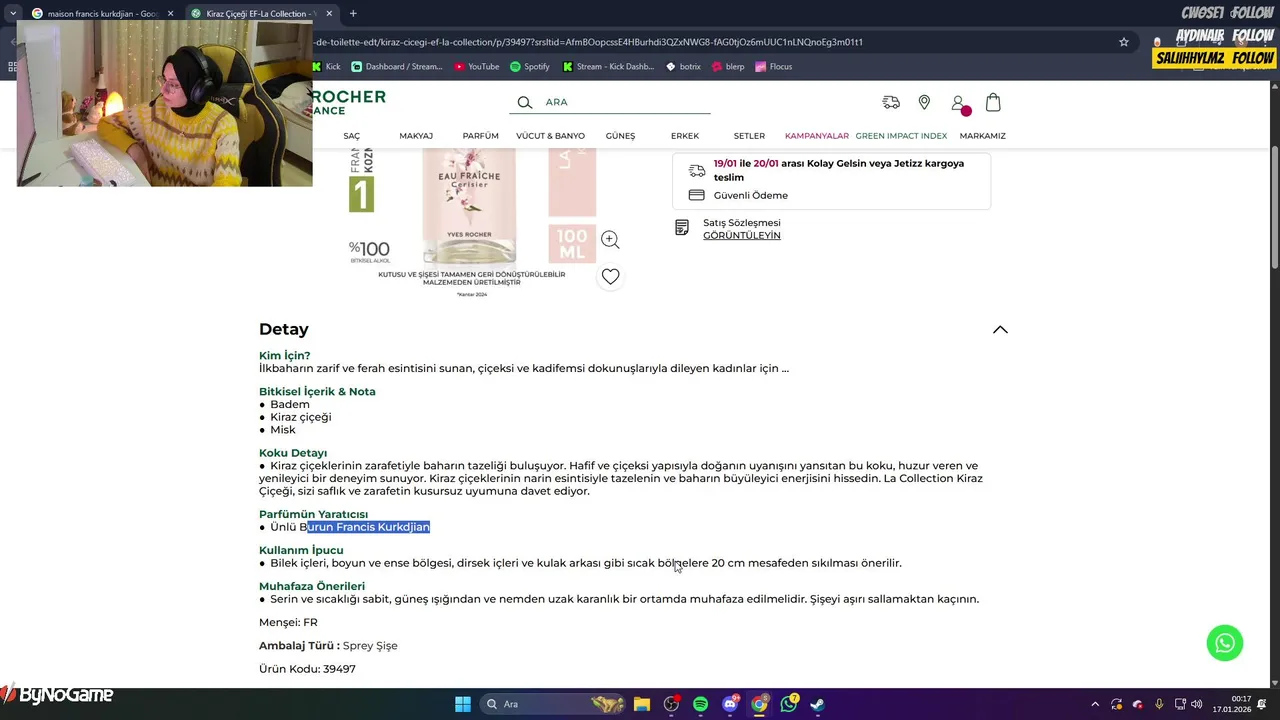Click the Menşei: FR text

tap(288, 622)
